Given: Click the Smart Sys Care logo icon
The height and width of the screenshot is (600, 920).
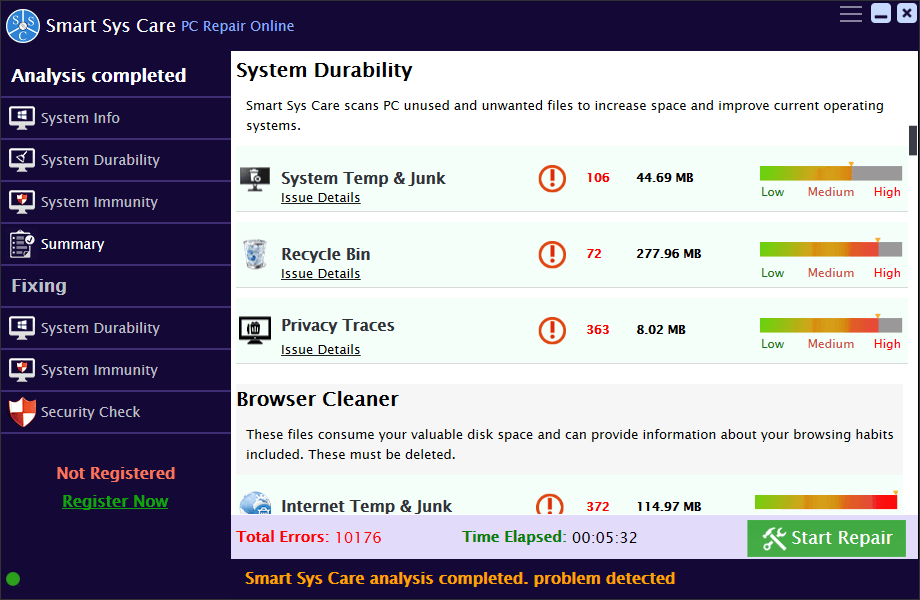Looking at the screenshot, I should pyautogui.click(x=23, y=26).
